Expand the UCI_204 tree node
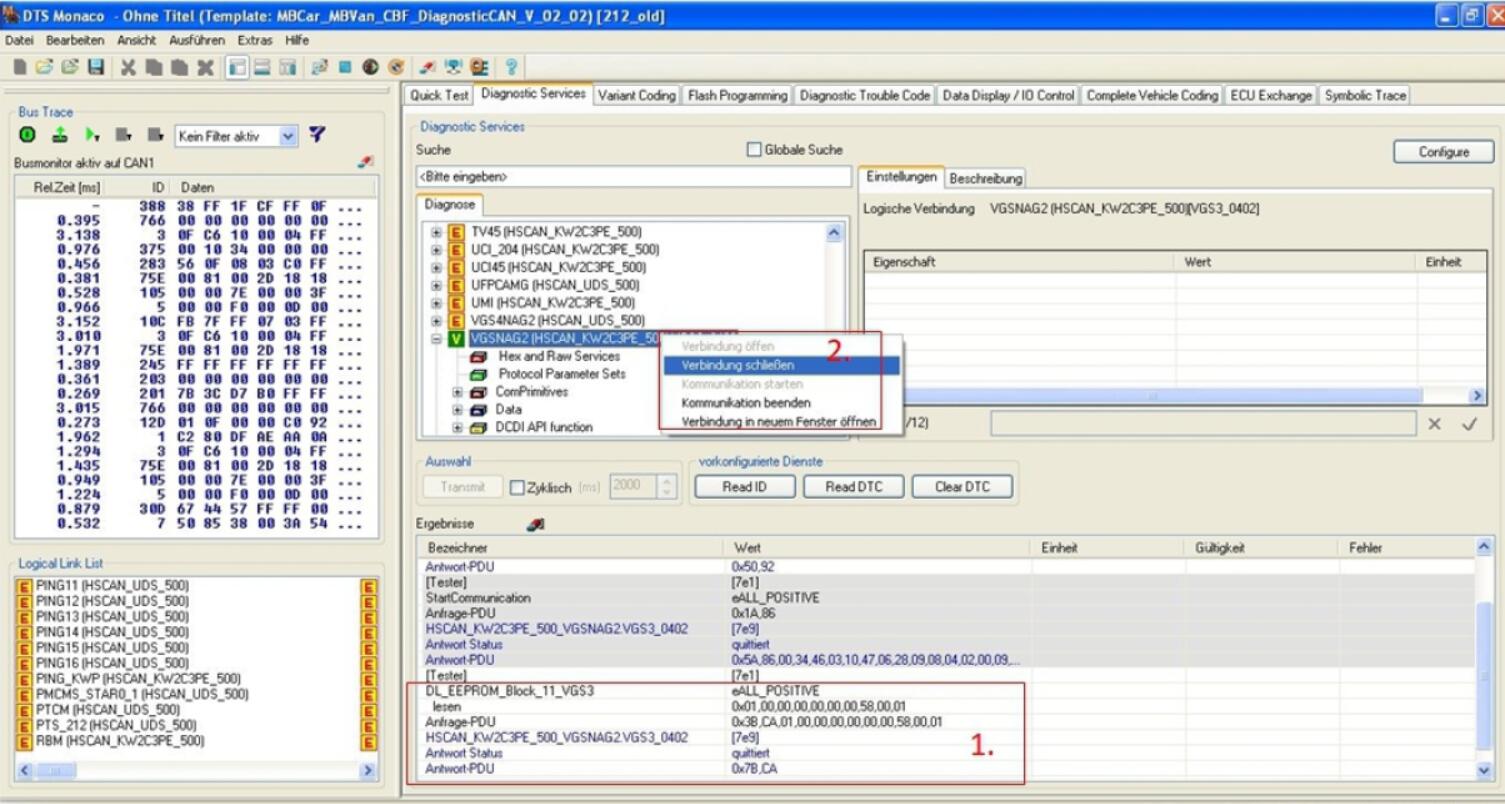 [x=436, y=249]
